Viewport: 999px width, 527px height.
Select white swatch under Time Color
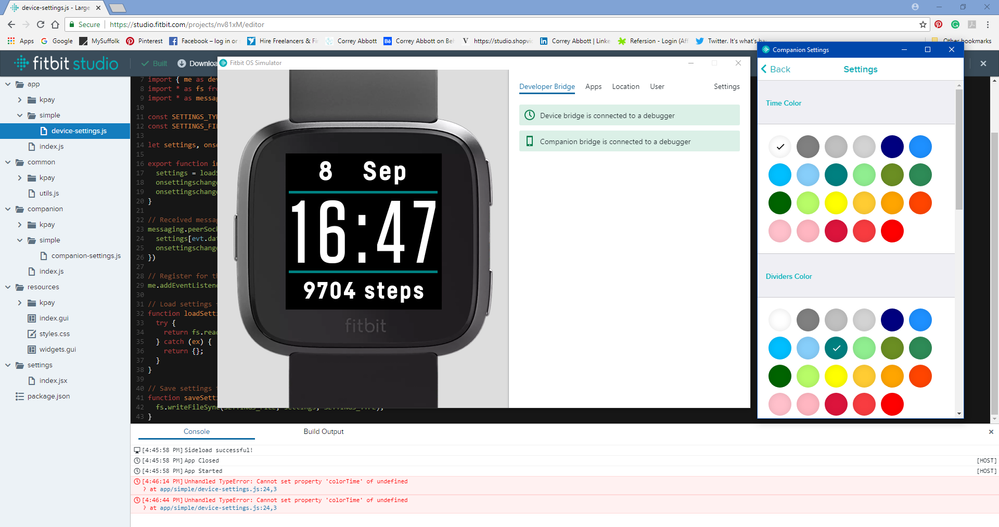tap(780, 147)
